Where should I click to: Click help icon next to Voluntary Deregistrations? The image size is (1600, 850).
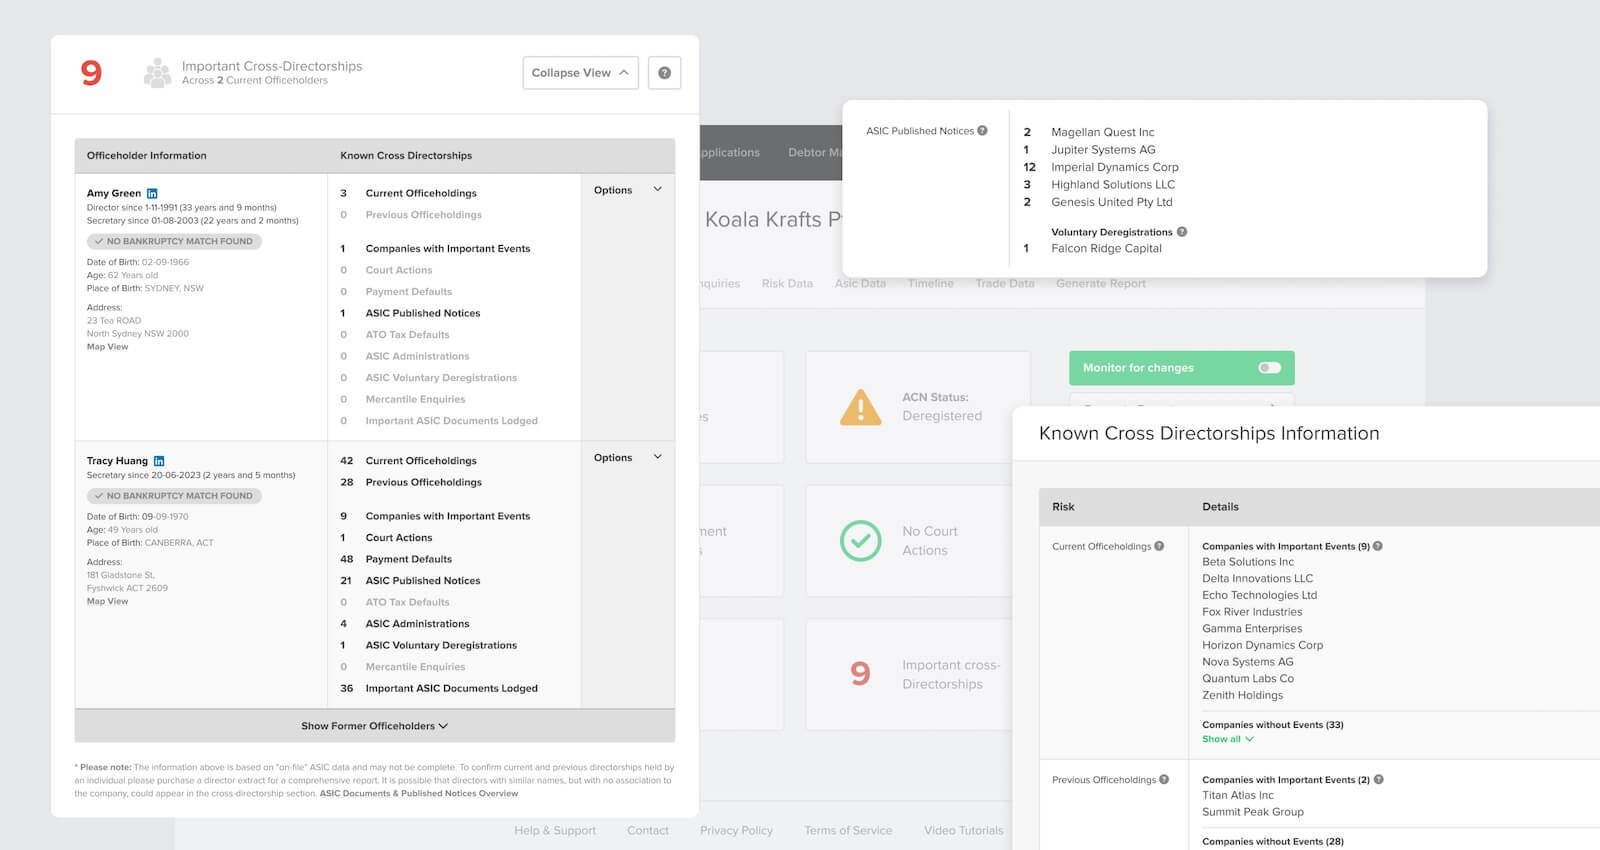(x=1182, y=232)
